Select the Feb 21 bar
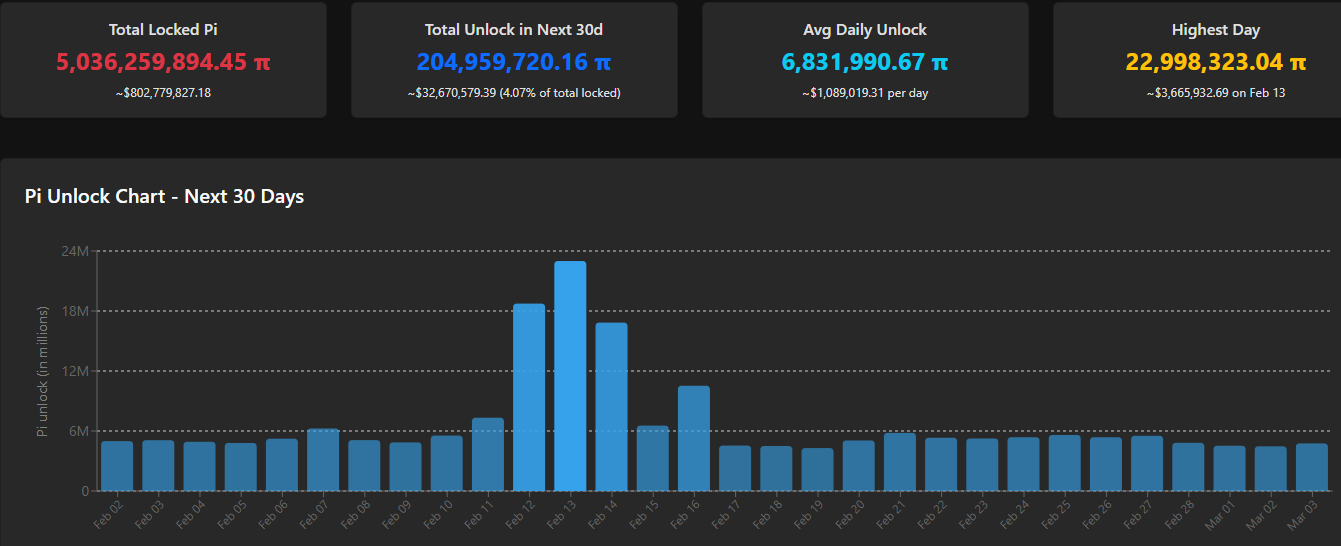1341x546 pixels. pos(900,462)
